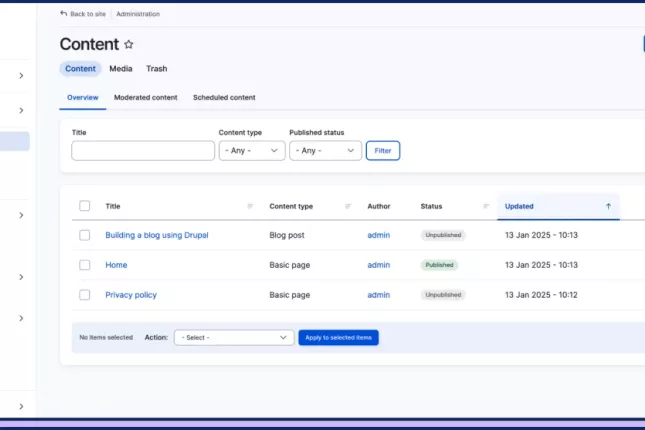This screenshot has width=645, height=430.
Task: Sort by the Title column header
Action: [113, 206]
